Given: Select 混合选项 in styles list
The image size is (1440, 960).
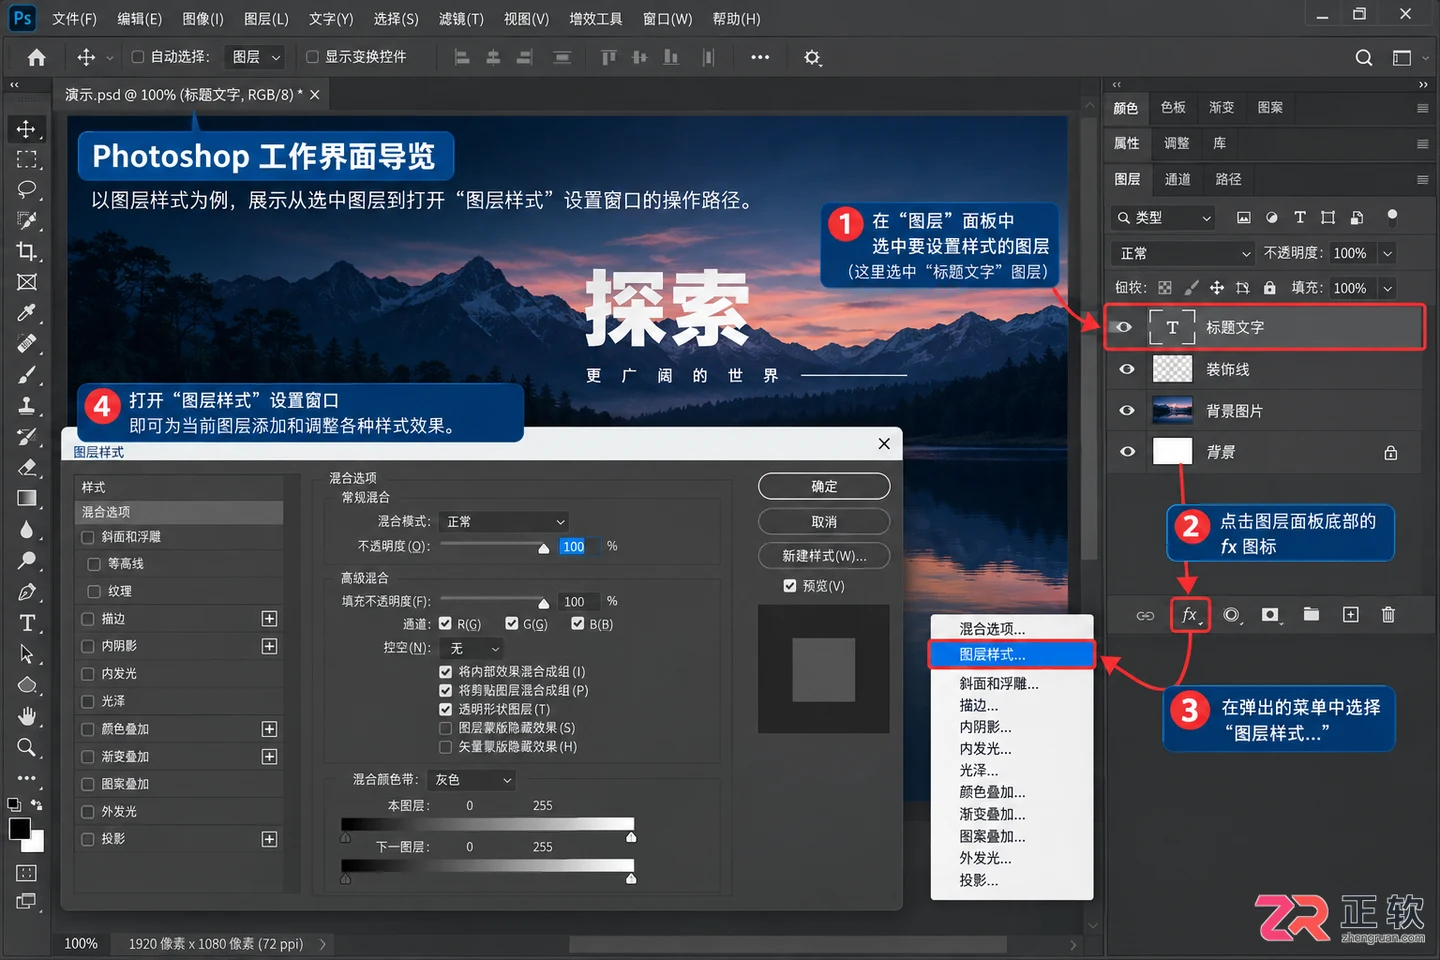Looking at the screenshot, I should (179, 512).
